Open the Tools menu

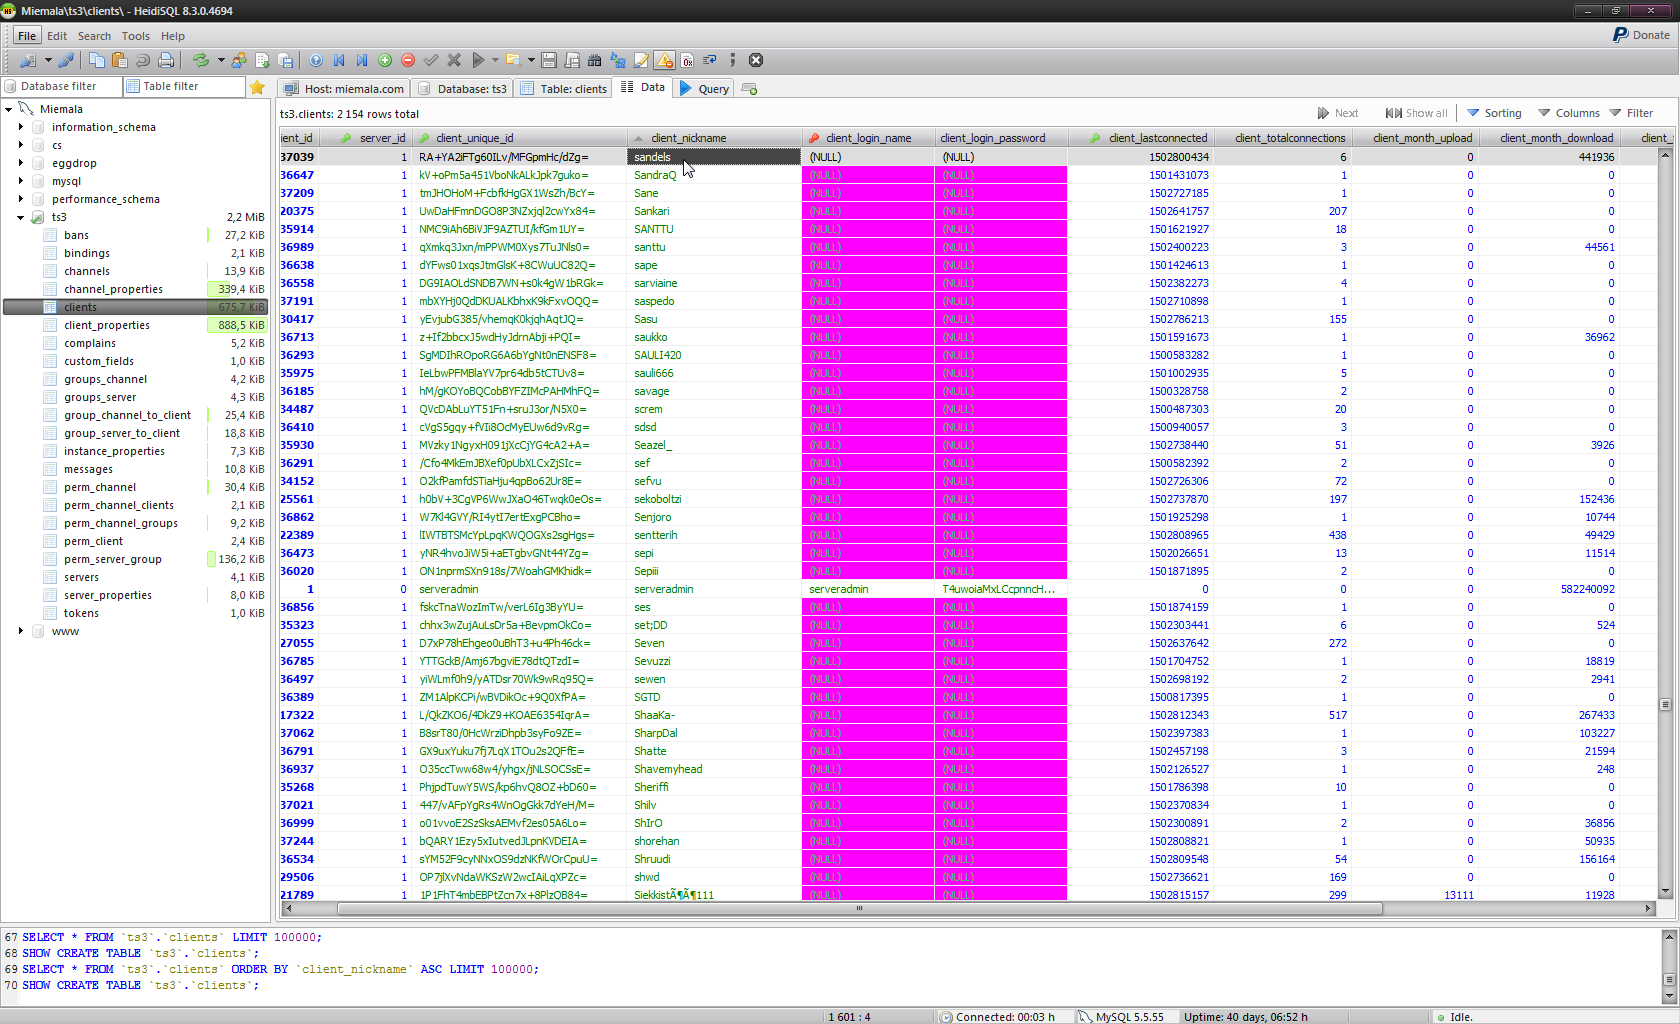(135, 36)
